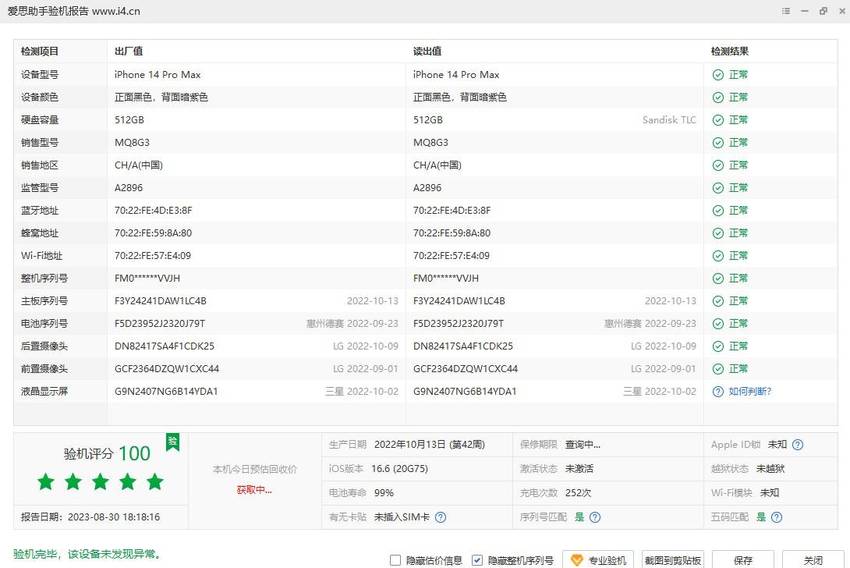The height and width of the screenshot is (568, 850).
Task: Click the green check icon in 蜂窝地址 row
Action: (718, 233)
